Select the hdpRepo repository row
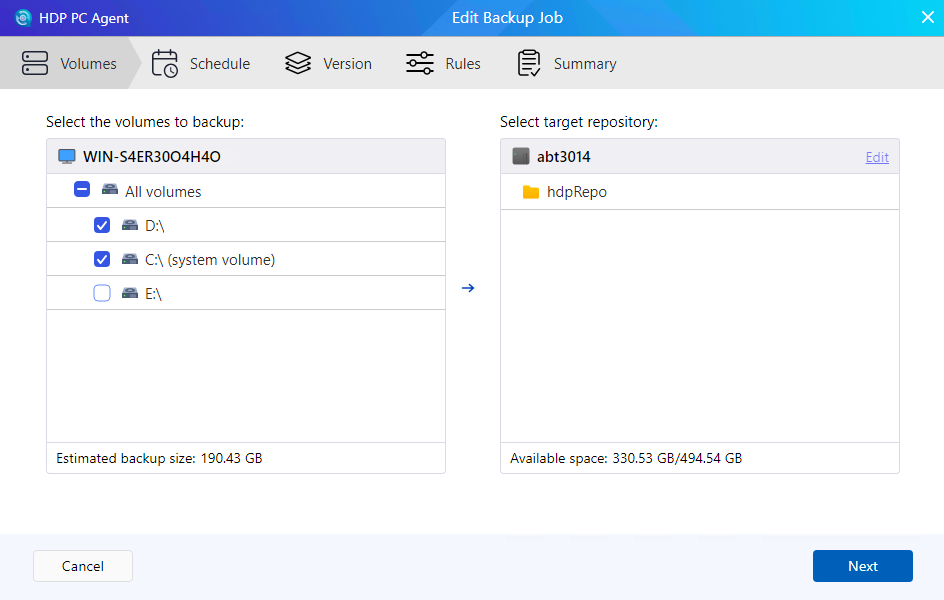944x600 pixels. pyautogui.click(x=700, y=192)
